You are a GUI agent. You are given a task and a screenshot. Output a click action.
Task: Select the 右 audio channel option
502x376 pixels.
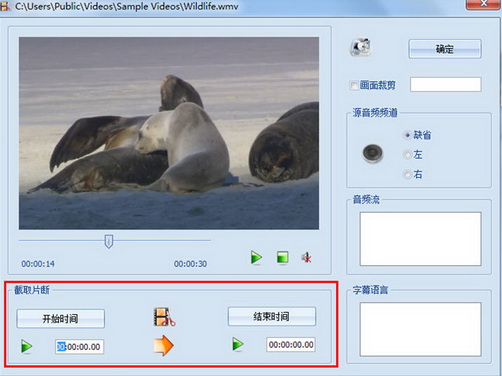(x=407, y=174)
